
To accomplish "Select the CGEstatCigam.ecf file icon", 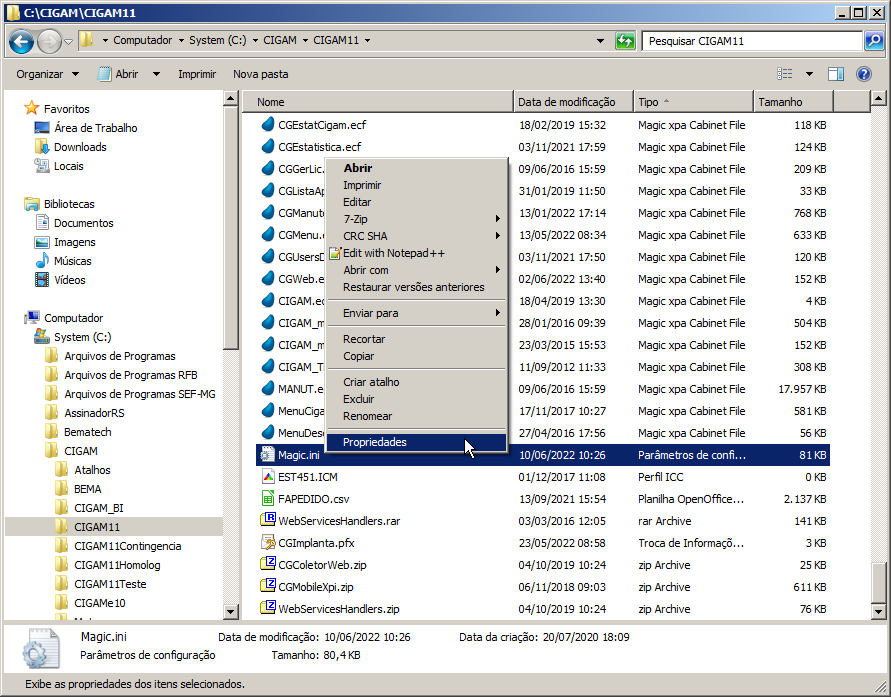I will tap(268, 124).
